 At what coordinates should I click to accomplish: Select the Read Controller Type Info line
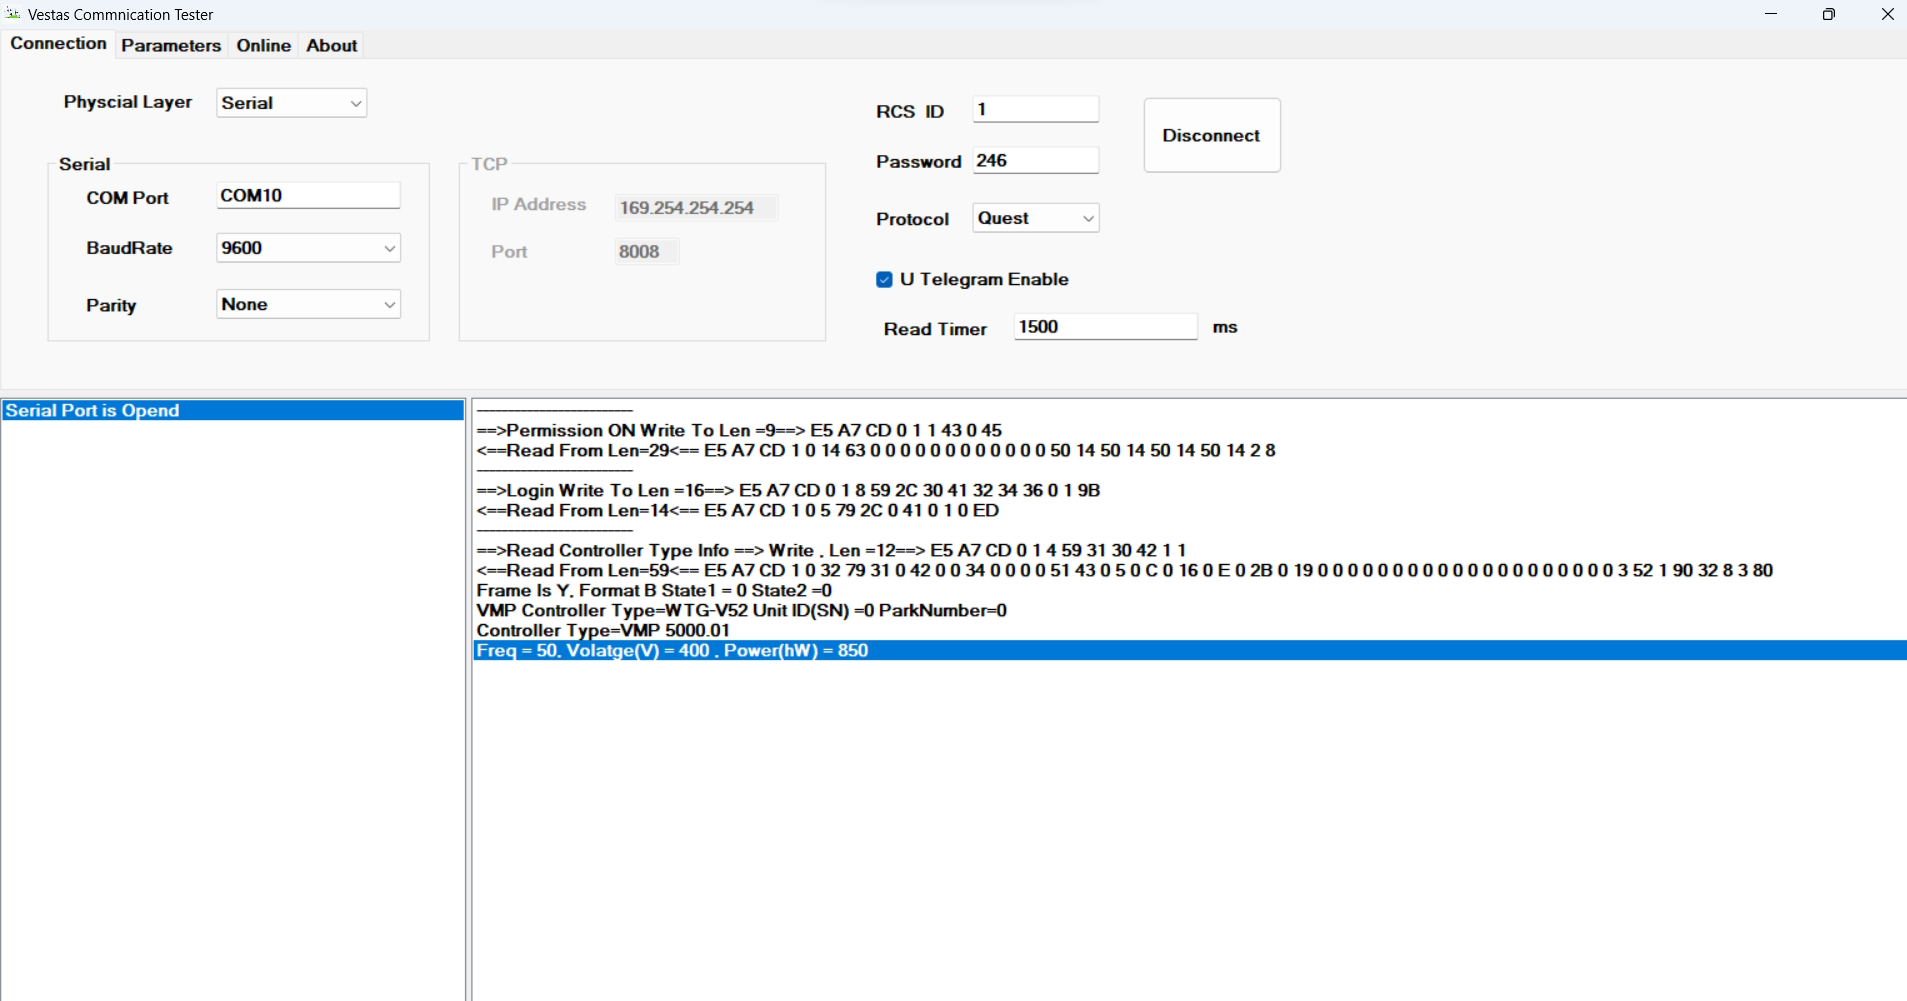[x=1189, y=550]
